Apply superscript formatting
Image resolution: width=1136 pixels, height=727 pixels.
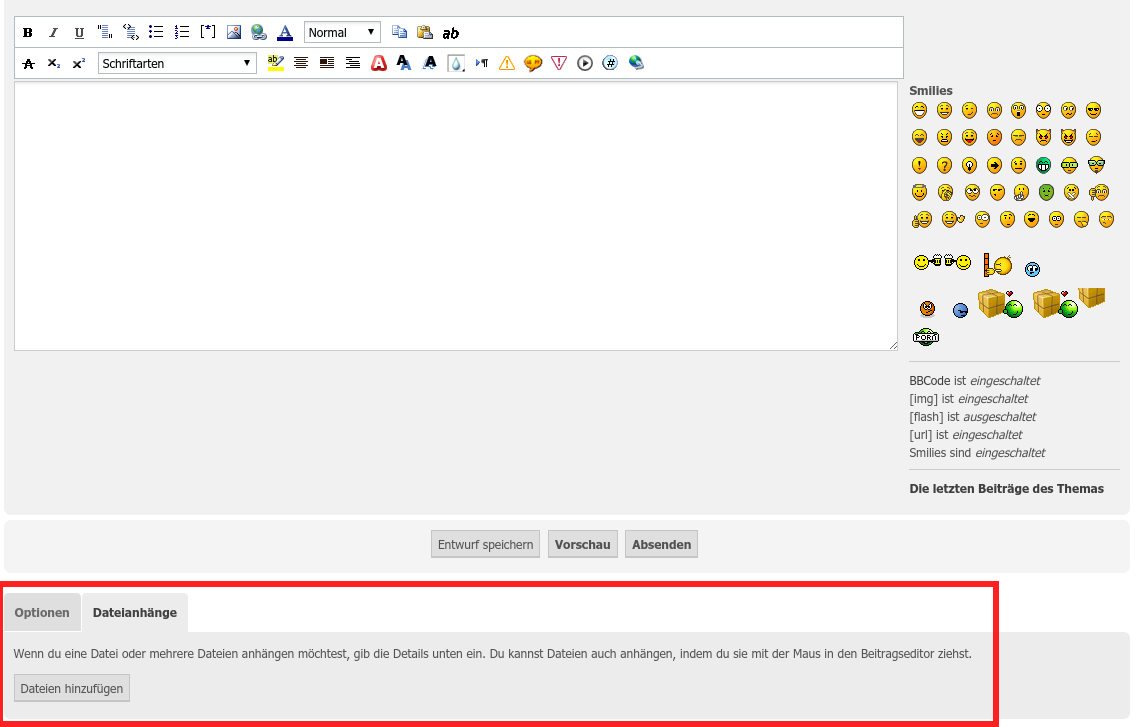(79, 63)
